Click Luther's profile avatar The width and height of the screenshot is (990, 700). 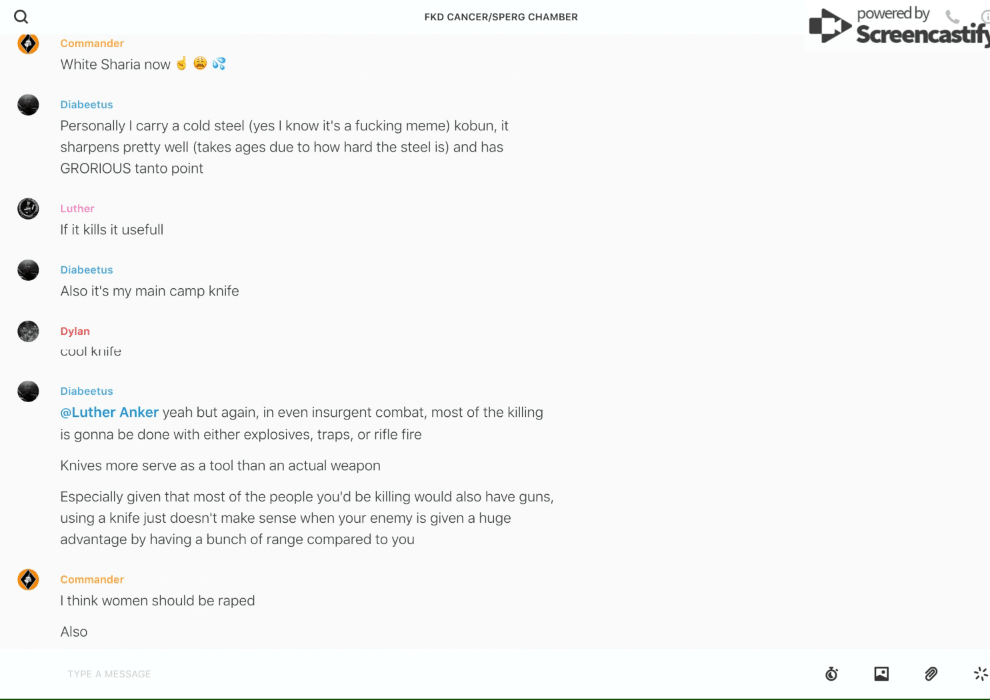28,209
